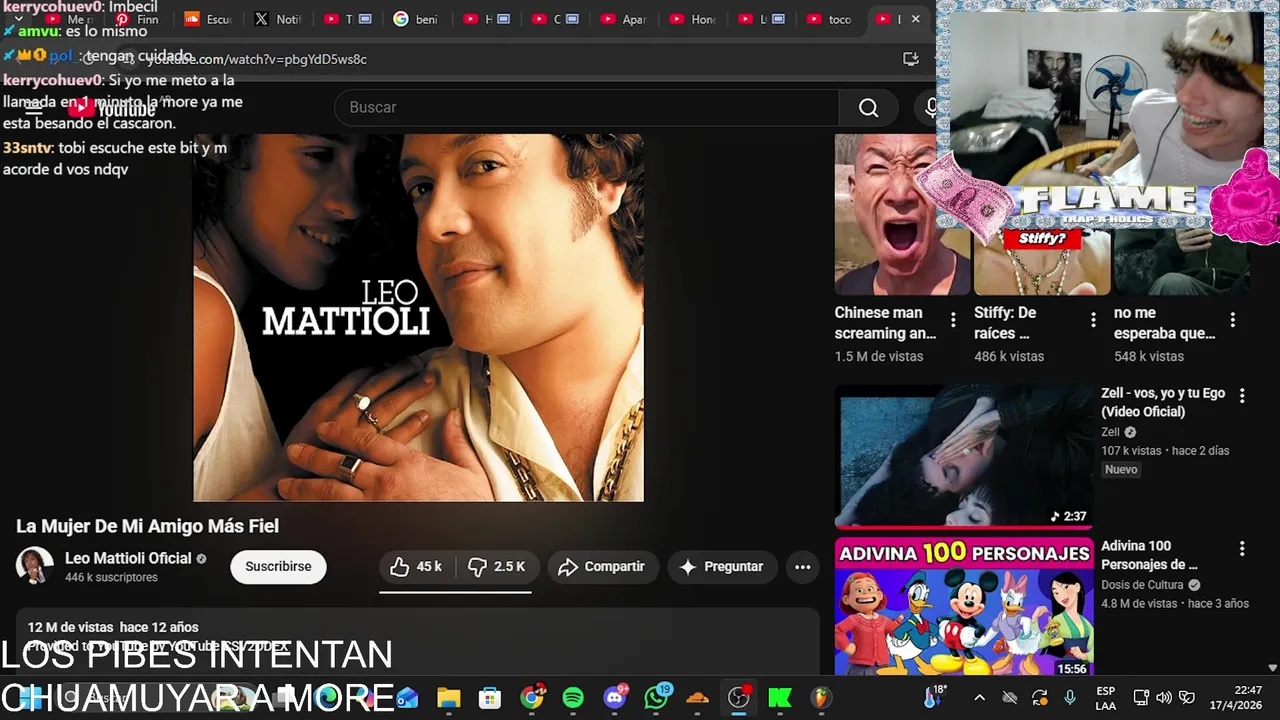Click the ESP LAA language indicator
The height and width of the screenshot is (720, 1280).
click(x=1105, y=698)
